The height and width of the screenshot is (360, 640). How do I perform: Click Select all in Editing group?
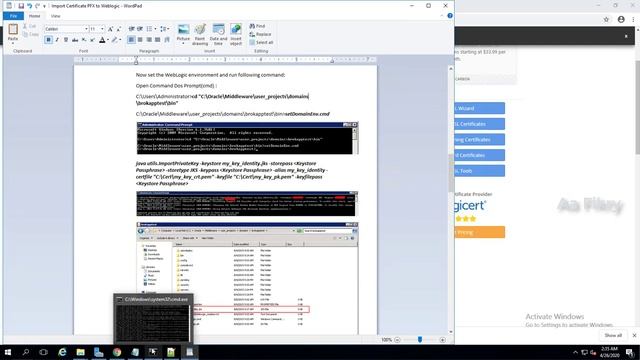point(261,42)
